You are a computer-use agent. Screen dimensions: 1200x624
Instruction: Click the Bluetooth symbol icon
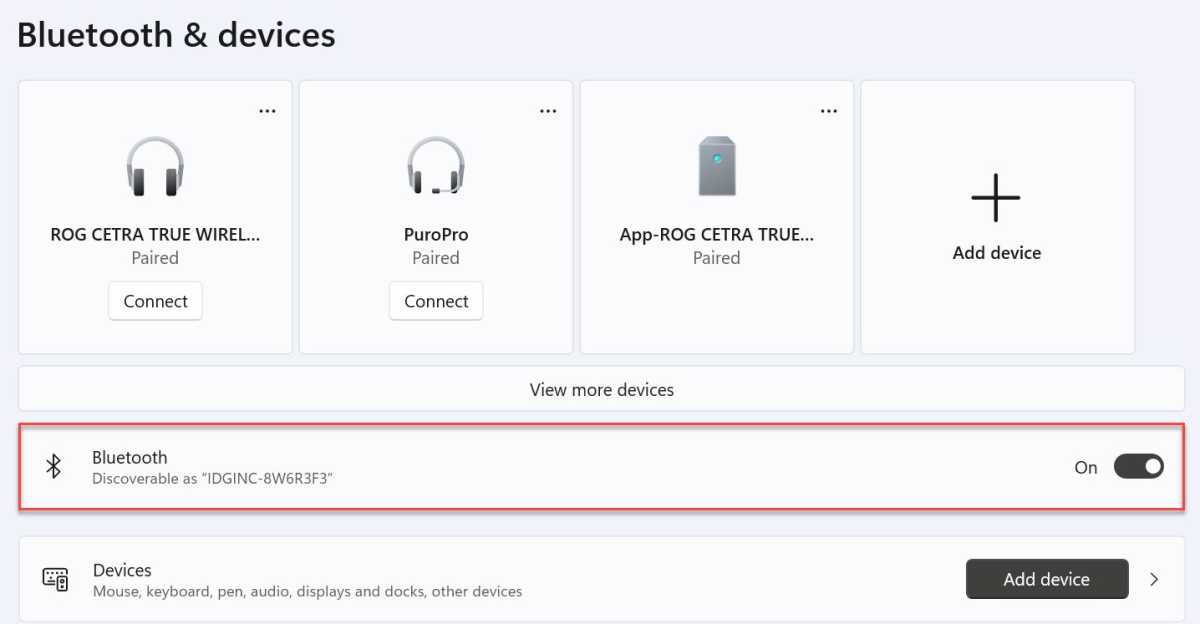[54, 467]
